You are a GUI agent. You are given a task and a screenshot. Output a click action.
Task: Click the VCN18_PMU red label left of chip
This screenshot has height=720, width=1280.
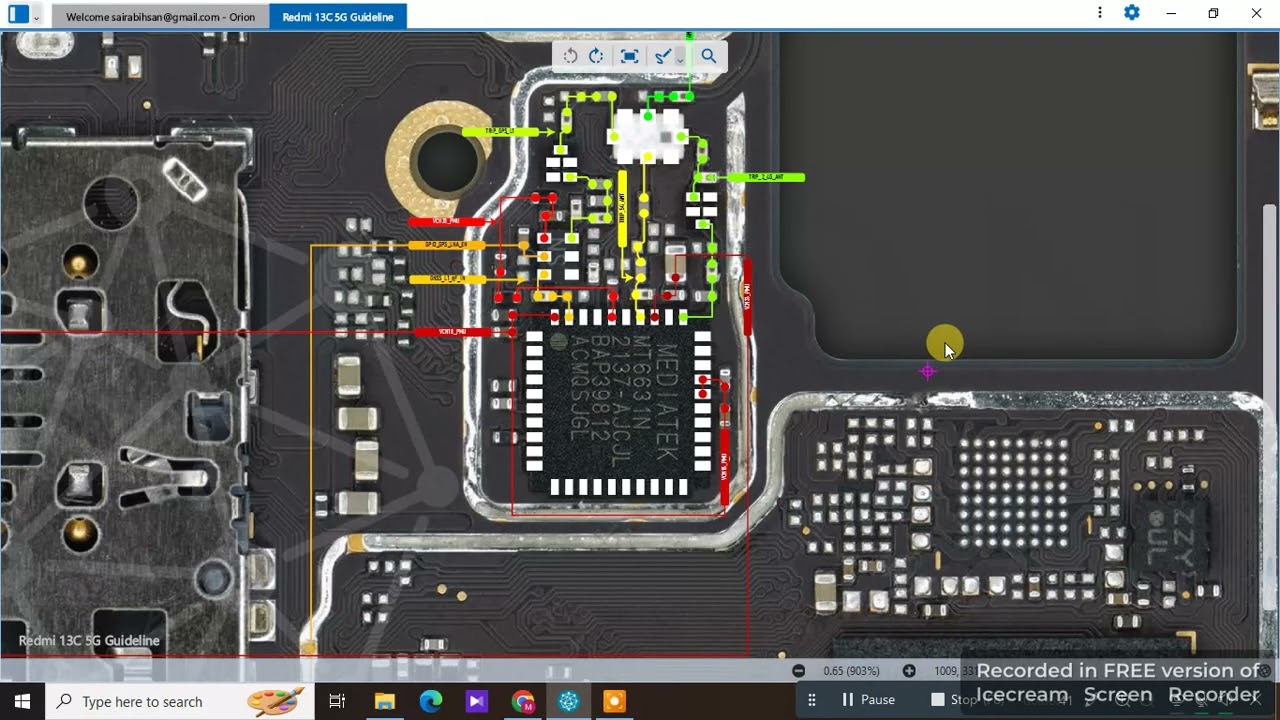click(x=450, y=332)
